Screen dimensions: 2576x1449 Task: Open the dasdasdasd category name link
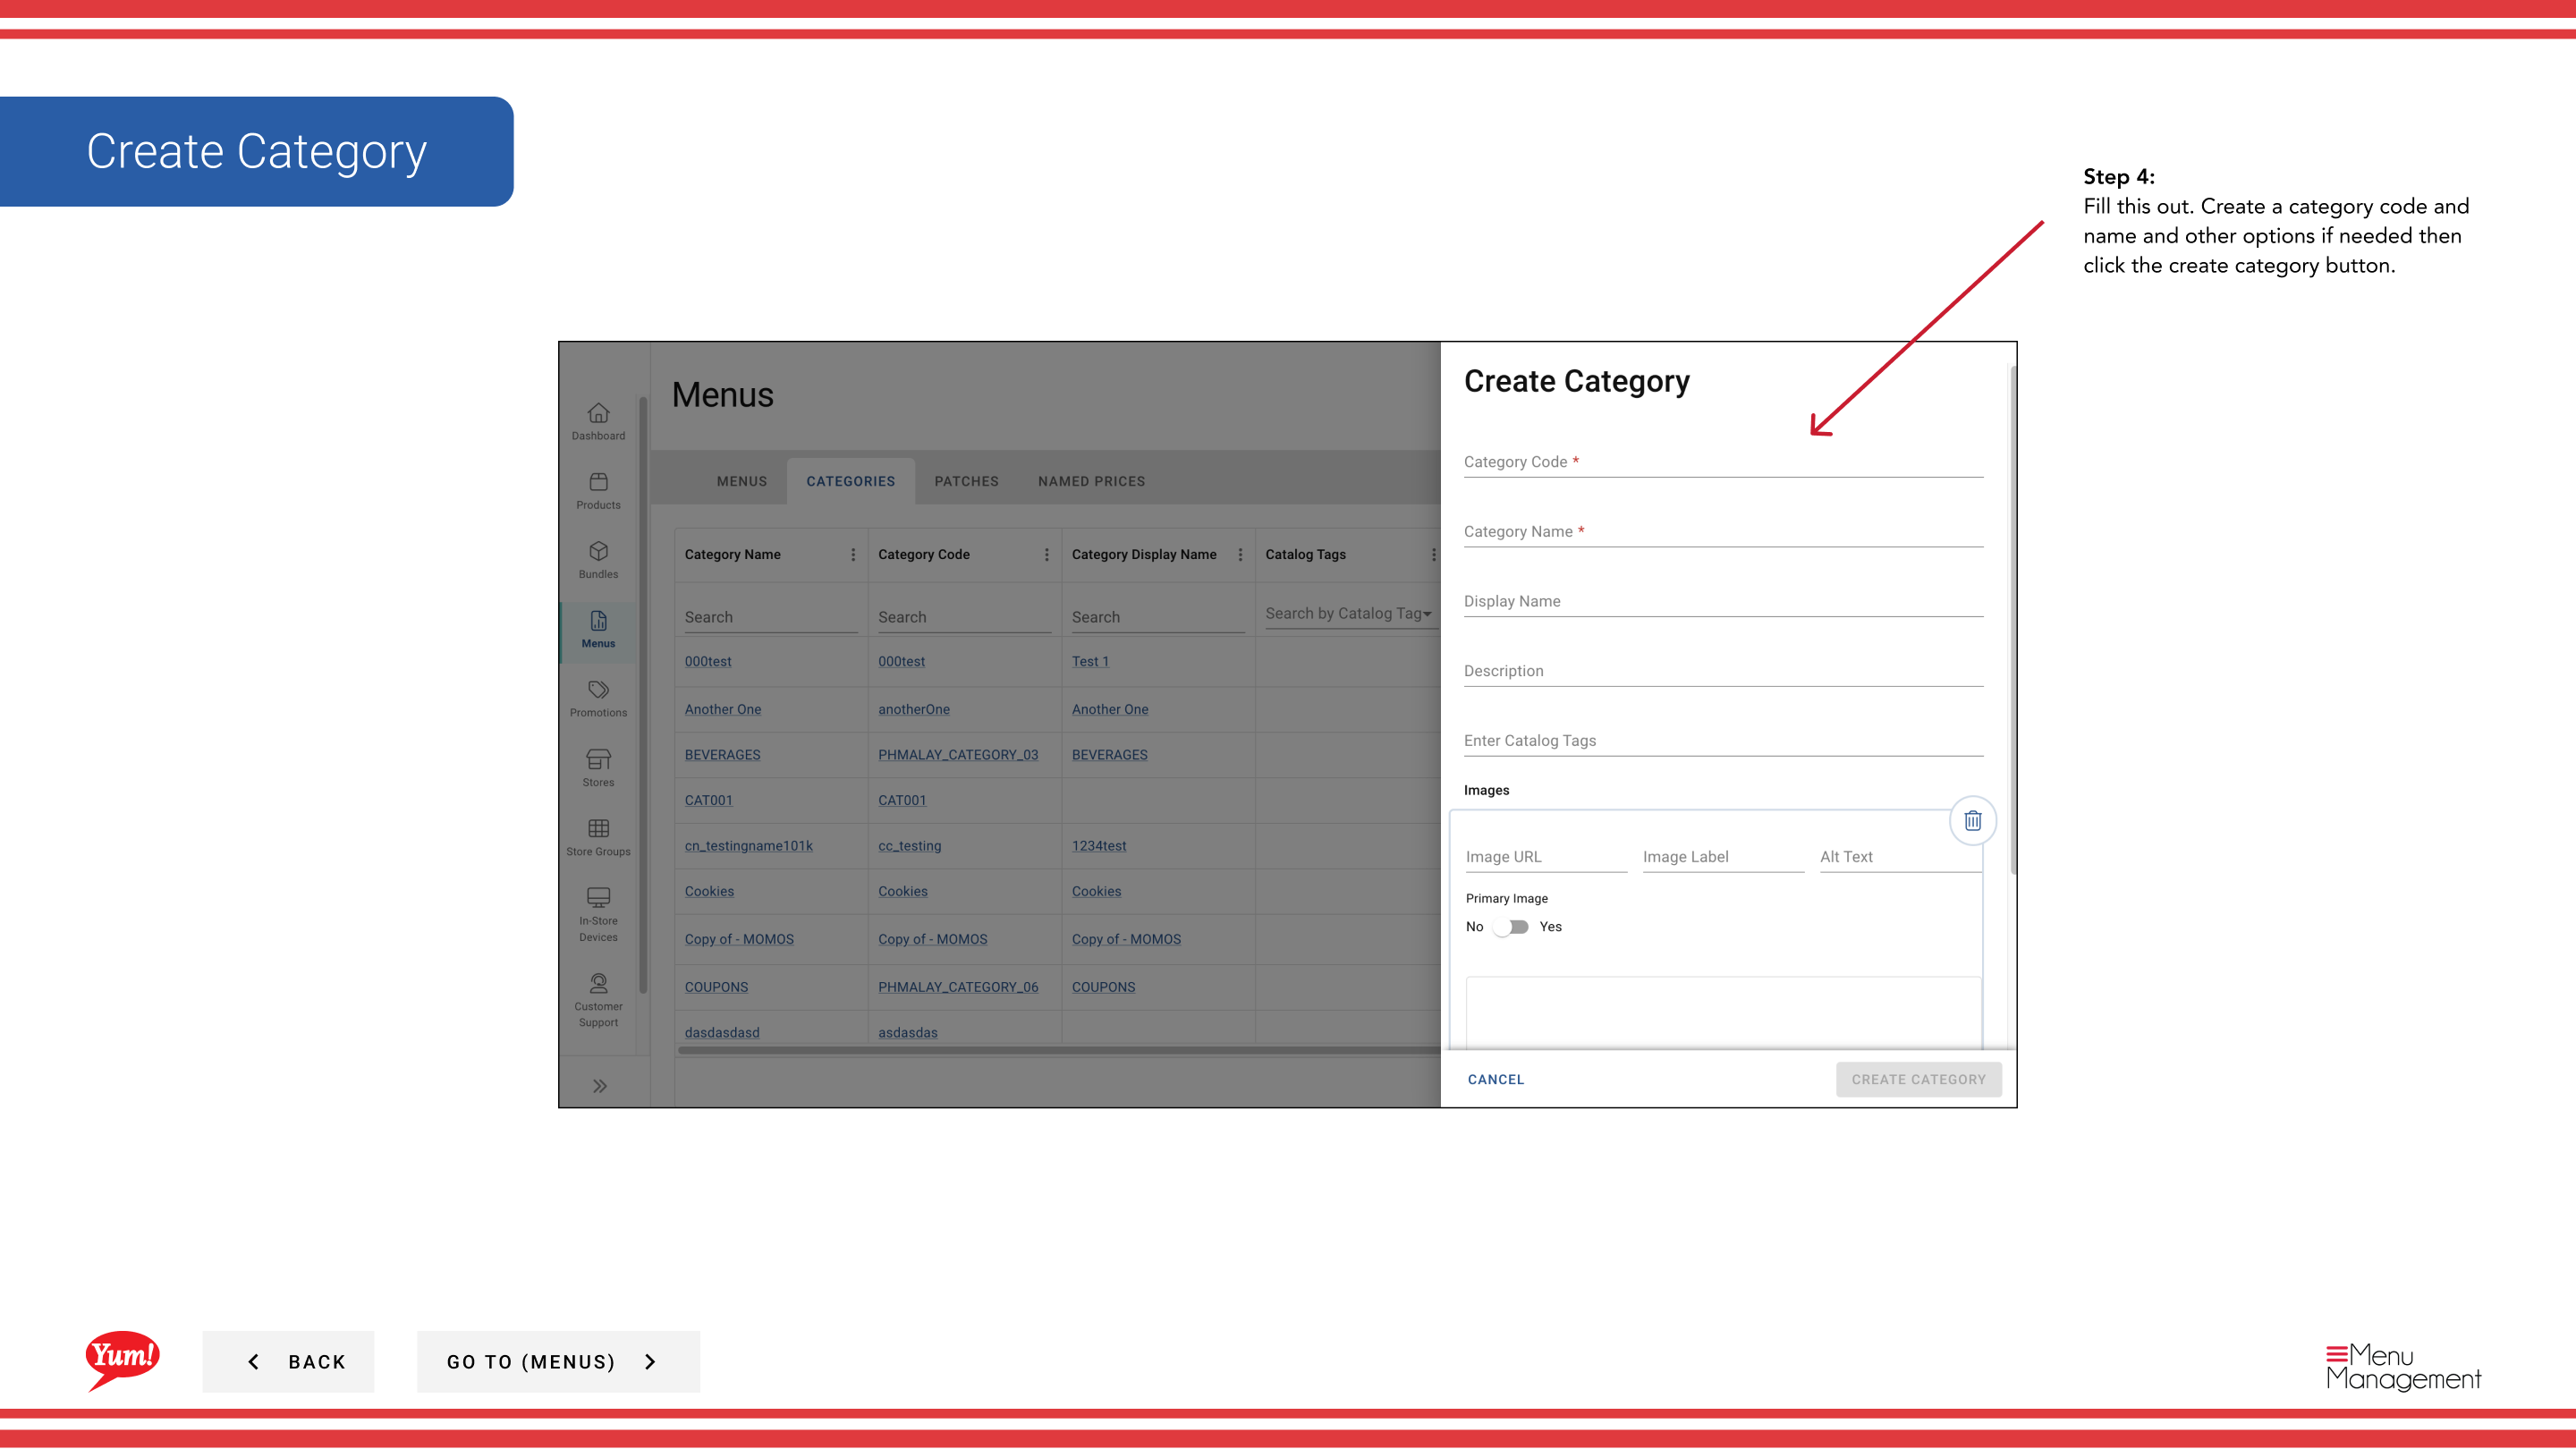tap(722, 1033)
